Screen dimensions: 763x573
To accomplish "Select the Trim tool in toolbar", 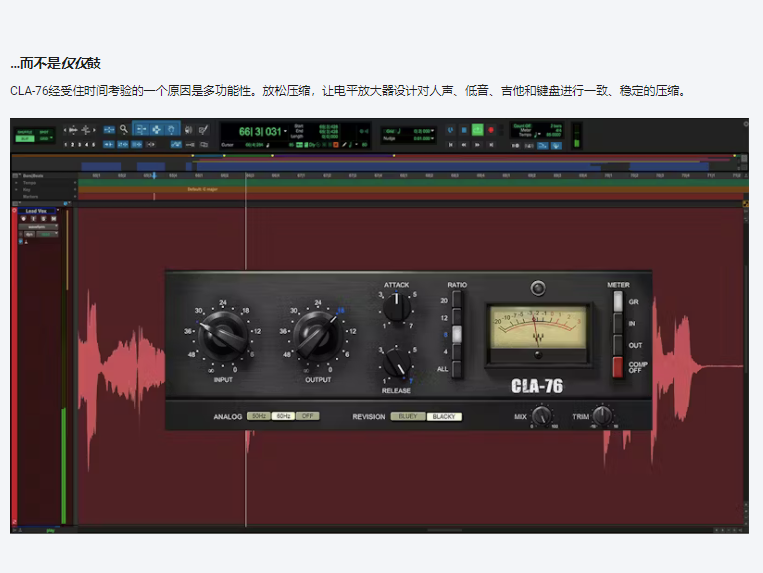I will 141,129.
